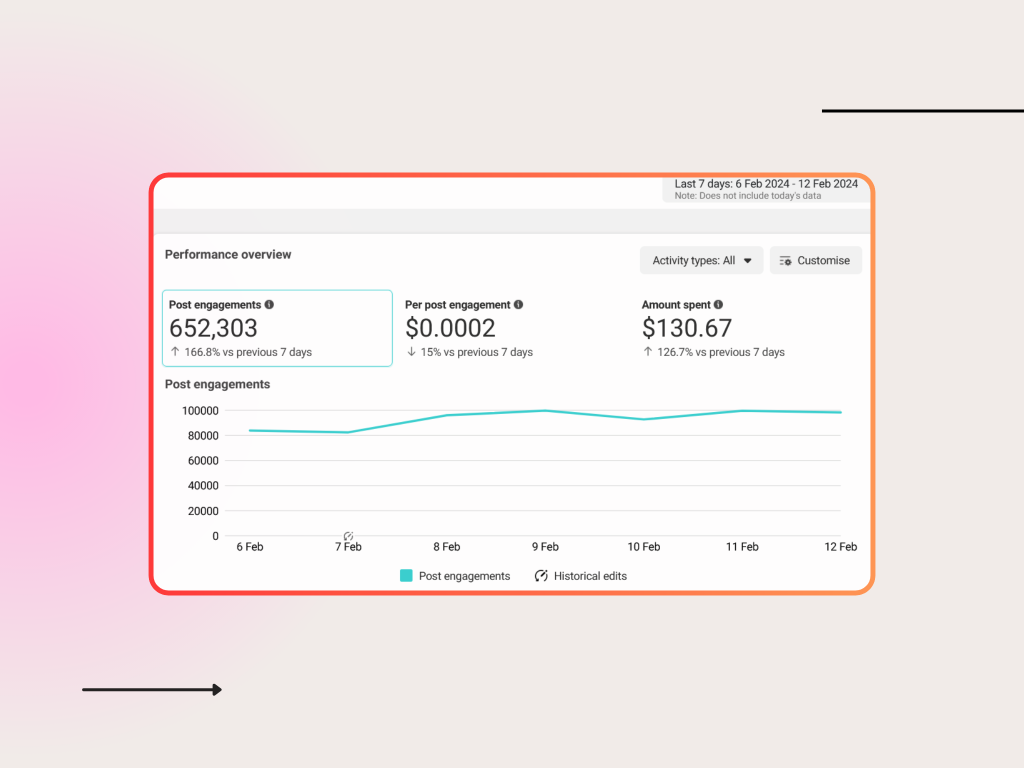Click the 9 Feb axis label
The height and width of the screenshot is (768, 1024).
(545, 547)
